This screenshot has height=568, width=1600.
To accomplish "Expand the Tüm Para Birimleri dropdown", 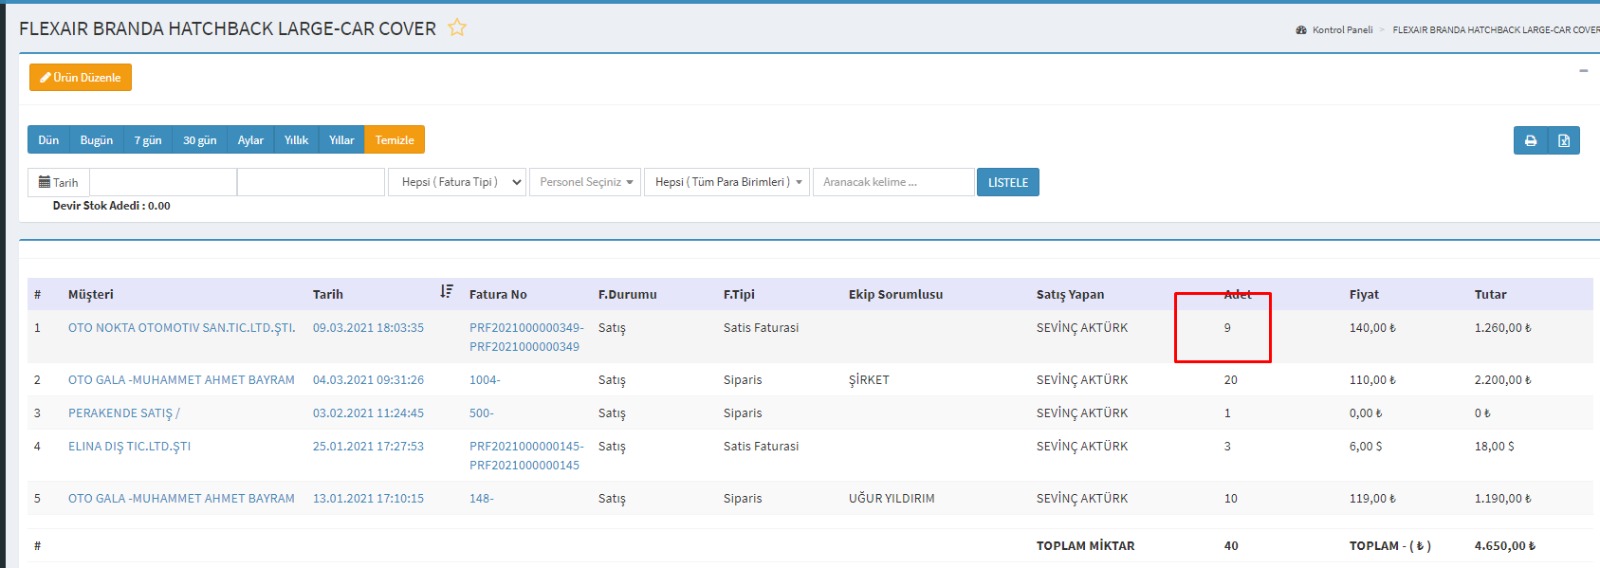I will coord(727,182).
